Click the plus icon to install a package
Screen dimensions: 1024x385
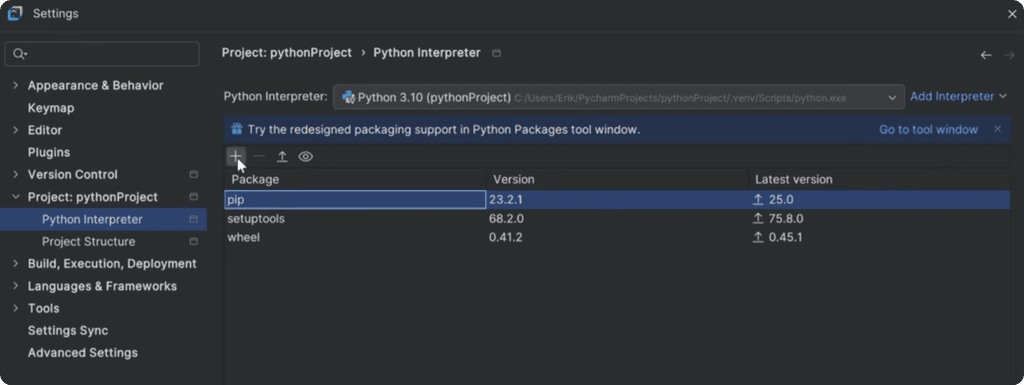point(236,157)
